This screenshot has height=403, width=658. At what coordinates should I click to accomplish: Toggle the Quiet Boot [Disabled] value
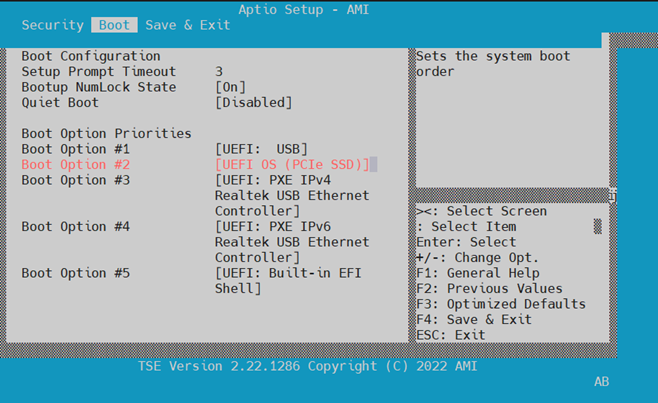coord(253,102)
